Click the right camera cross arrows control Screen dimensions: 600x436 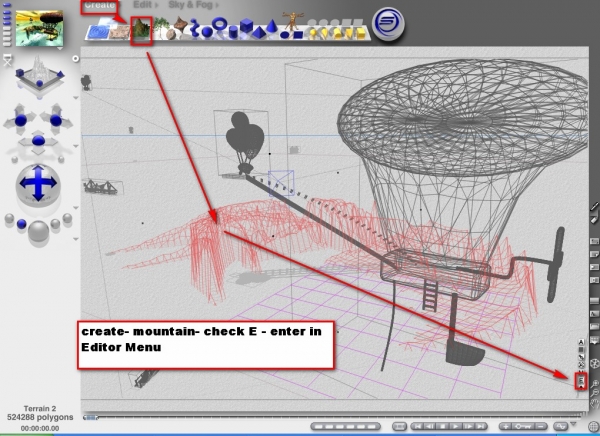(x=56, y=119)
